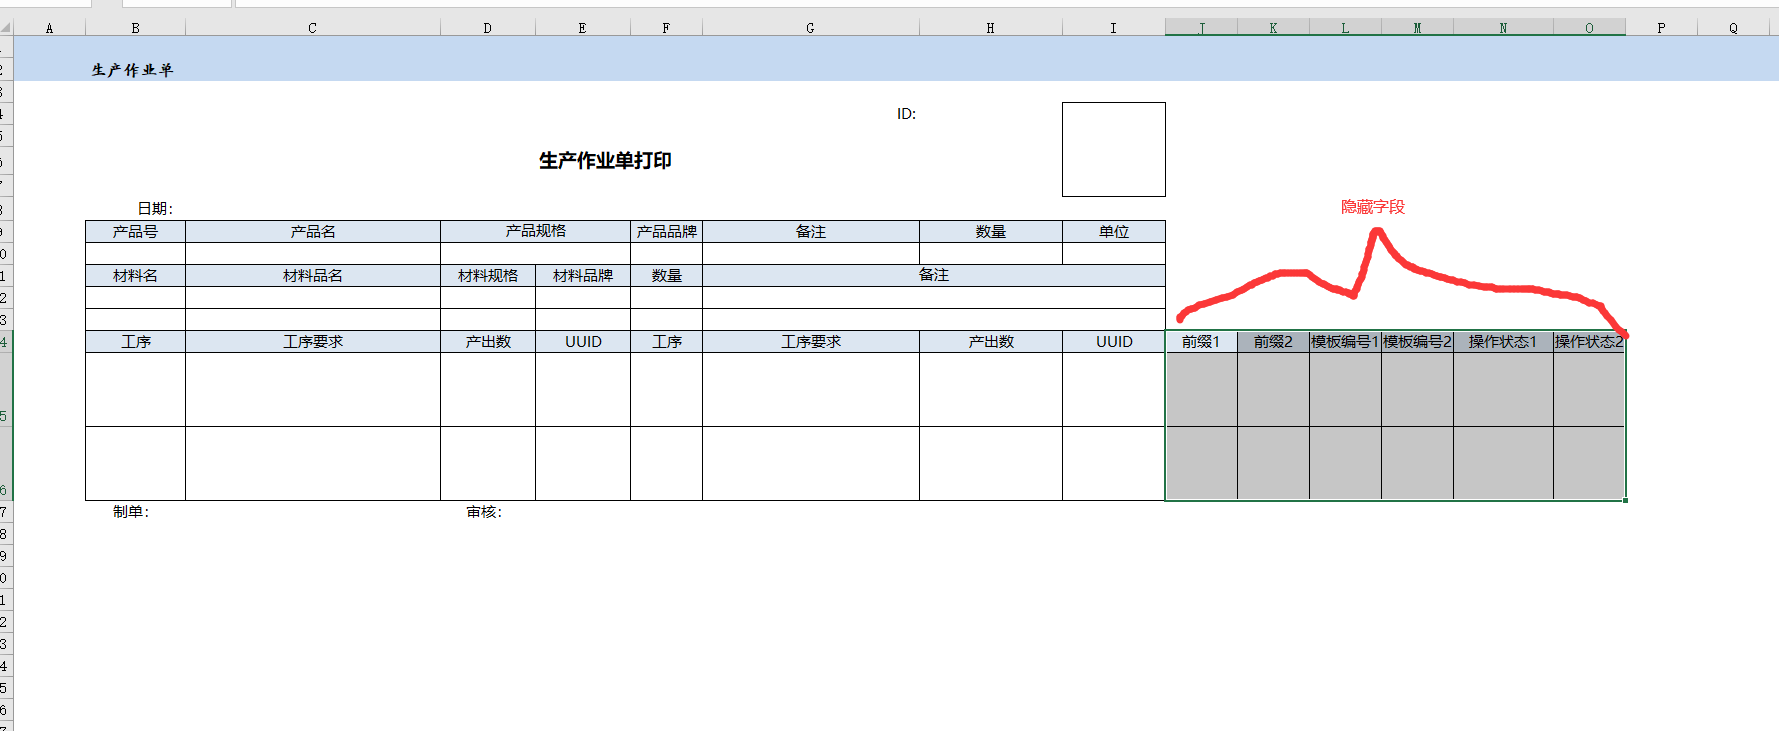The image size is (1779, 731).
Task: Click the 操作状态1 header cell
Action: coord(1502,341)
